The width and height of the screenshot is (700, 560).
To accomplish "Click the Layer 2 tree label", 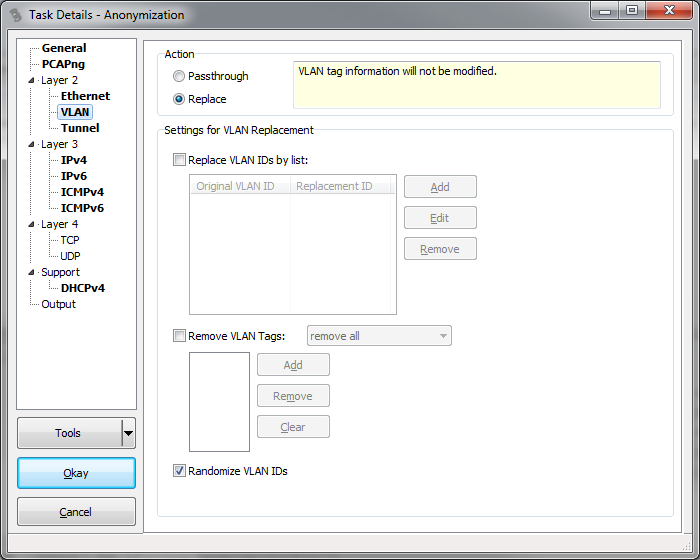I will 59,80.
